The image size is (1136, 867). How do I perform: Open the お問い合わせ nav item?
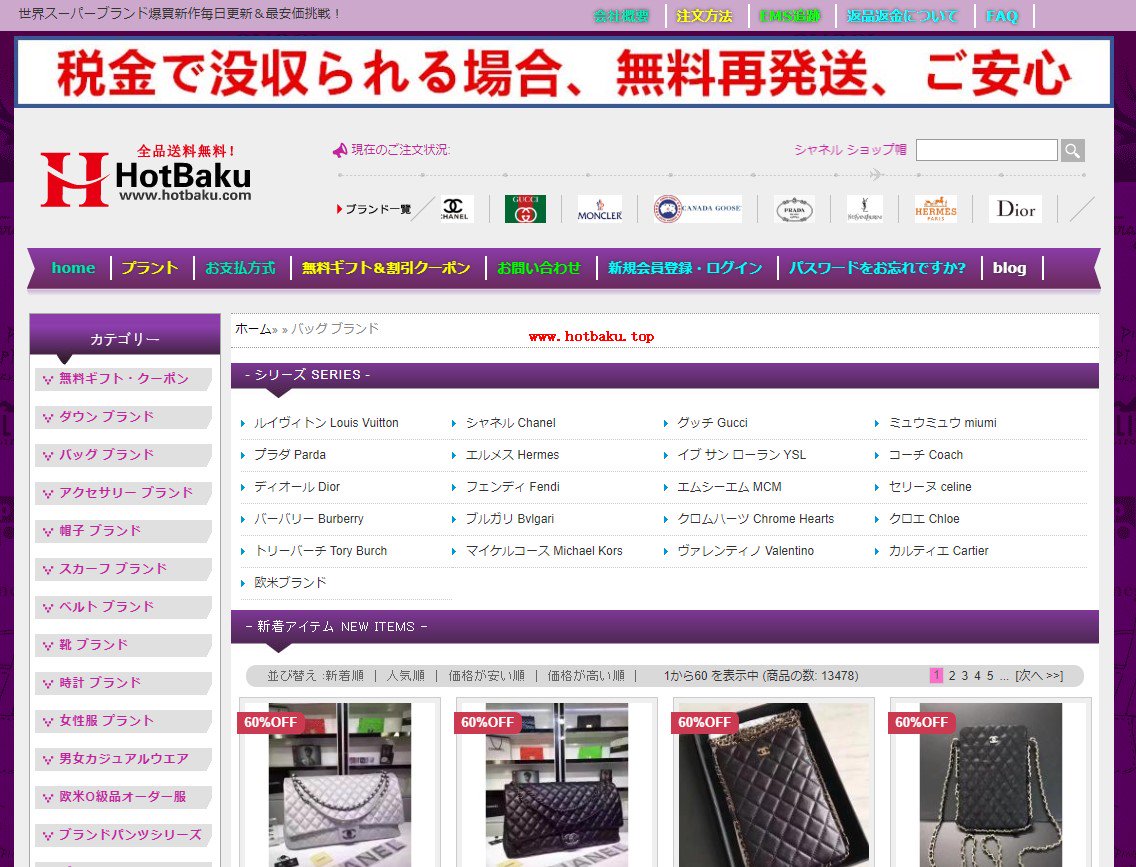(x=539, y=267)
